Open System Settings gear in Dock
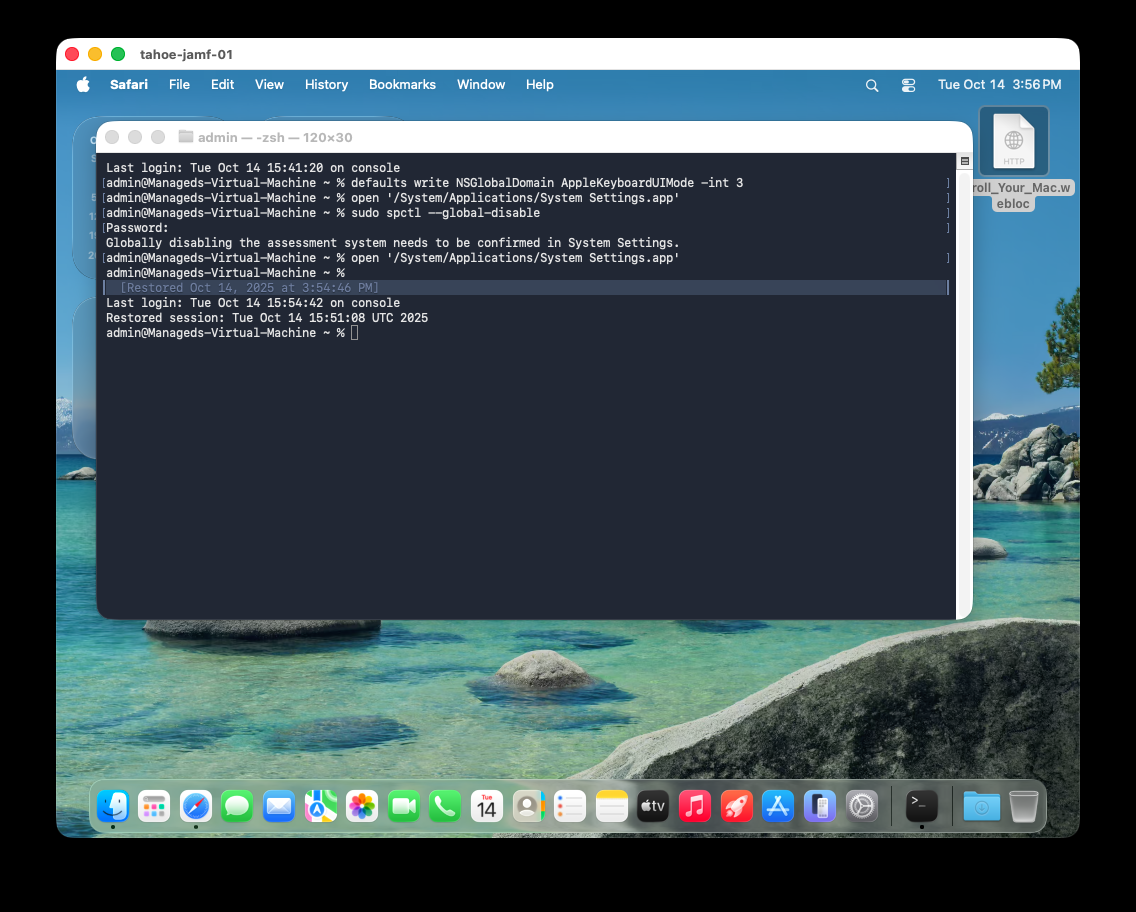1136x912 pixels. point(861,806)
